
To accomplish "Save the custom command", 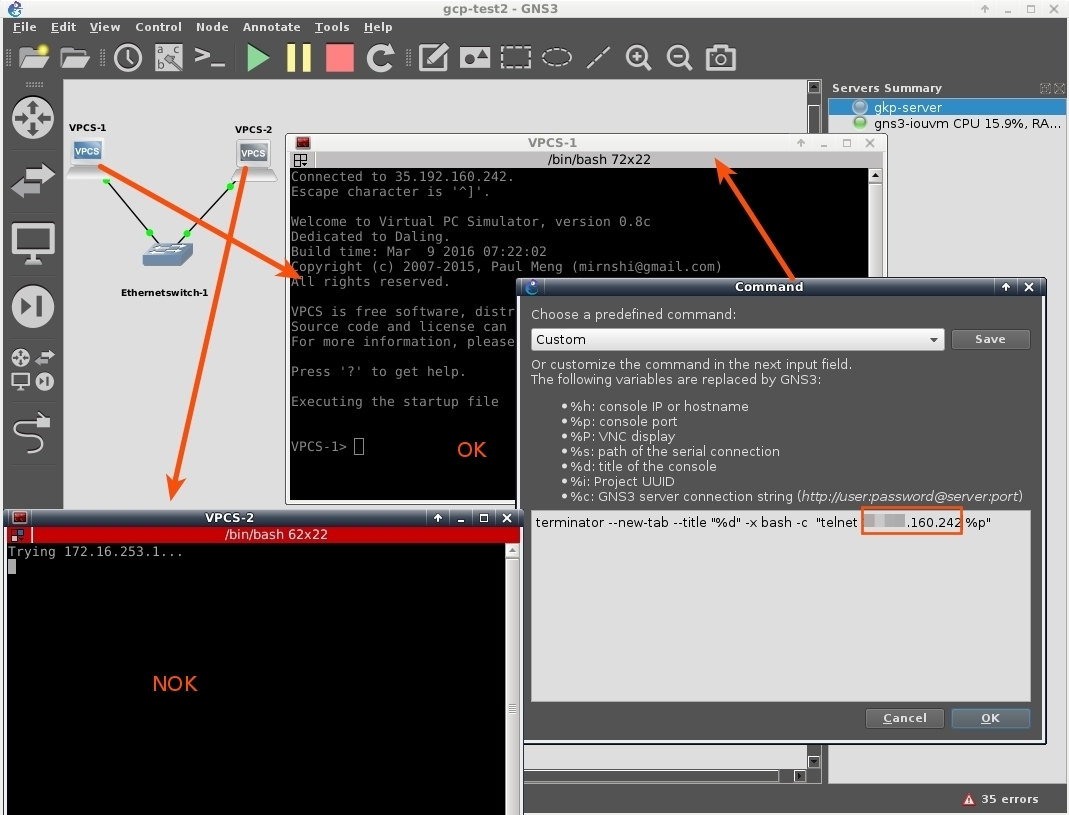I will [990, 339].
